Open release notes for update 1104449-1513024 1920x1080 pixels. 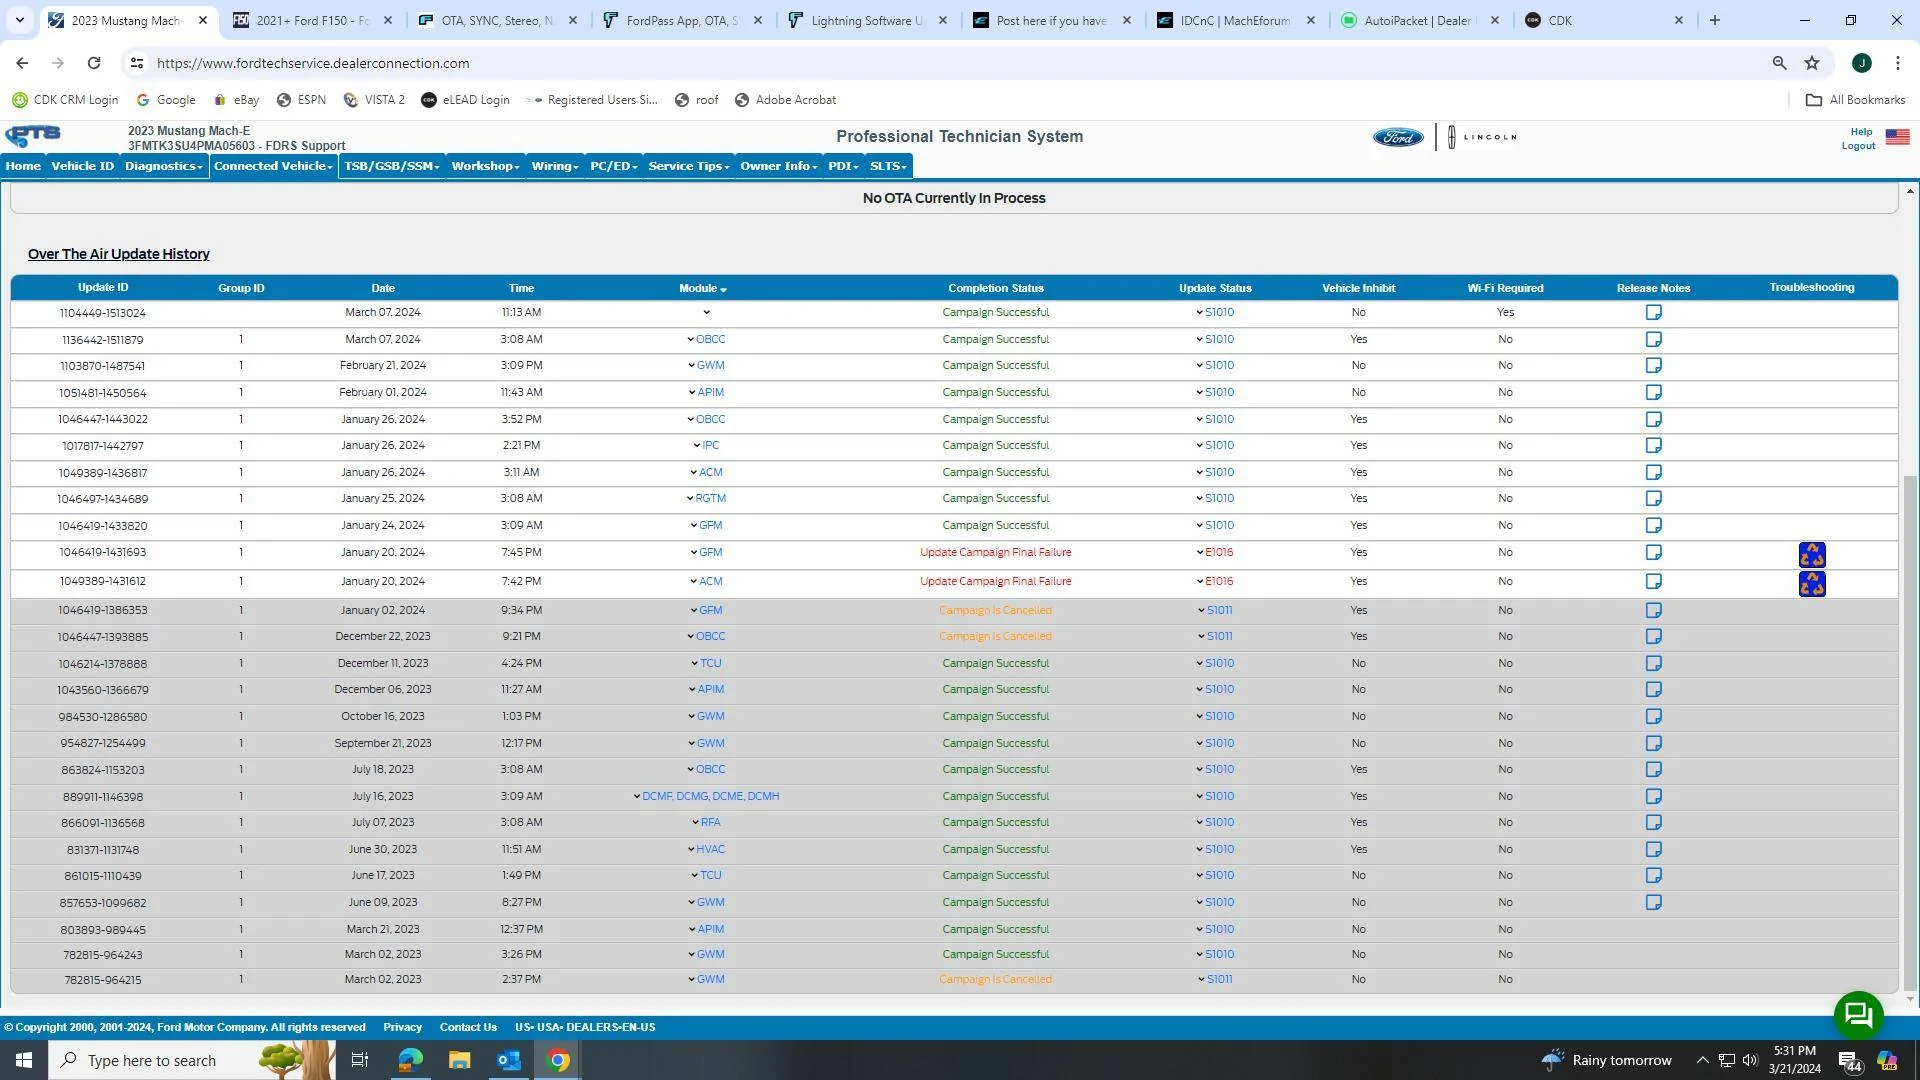pos(1653,313)
